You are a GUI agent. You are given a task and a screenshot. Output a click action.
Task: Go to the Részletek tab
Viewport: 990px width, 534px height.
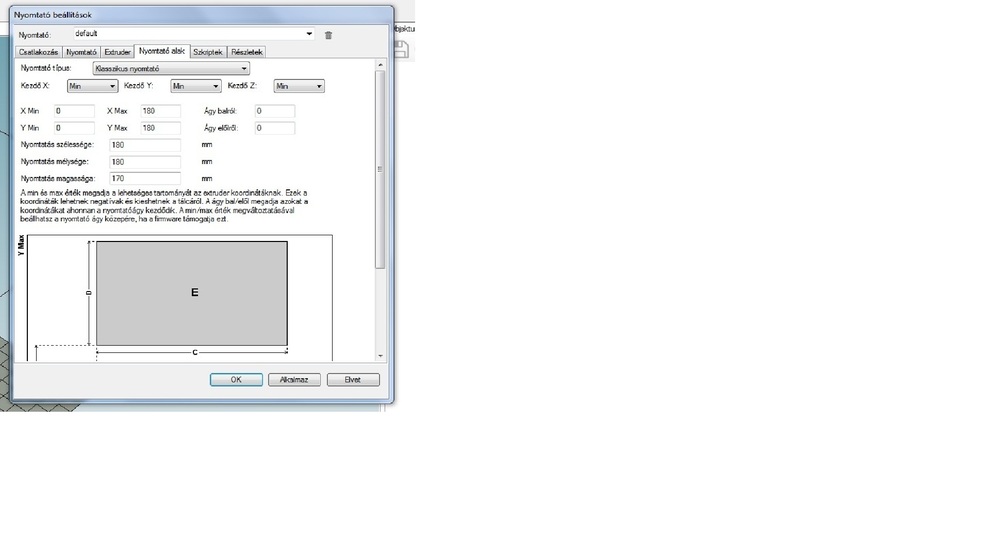(247, 51)
